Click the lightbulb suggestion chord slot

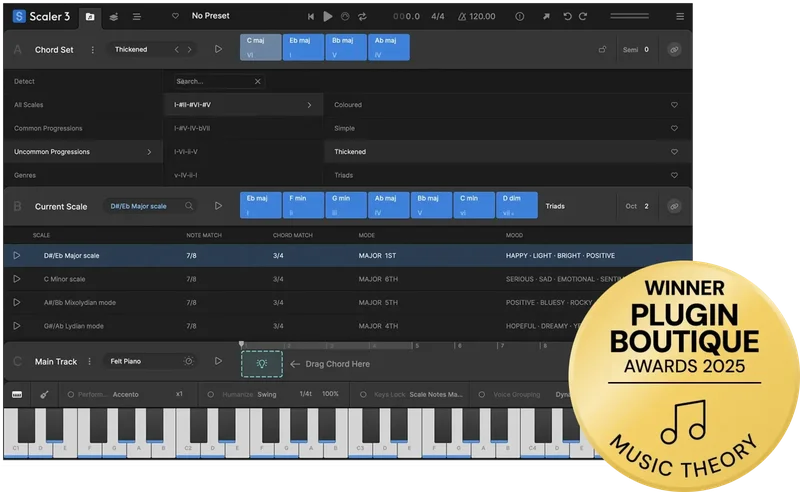coord(262,363)
